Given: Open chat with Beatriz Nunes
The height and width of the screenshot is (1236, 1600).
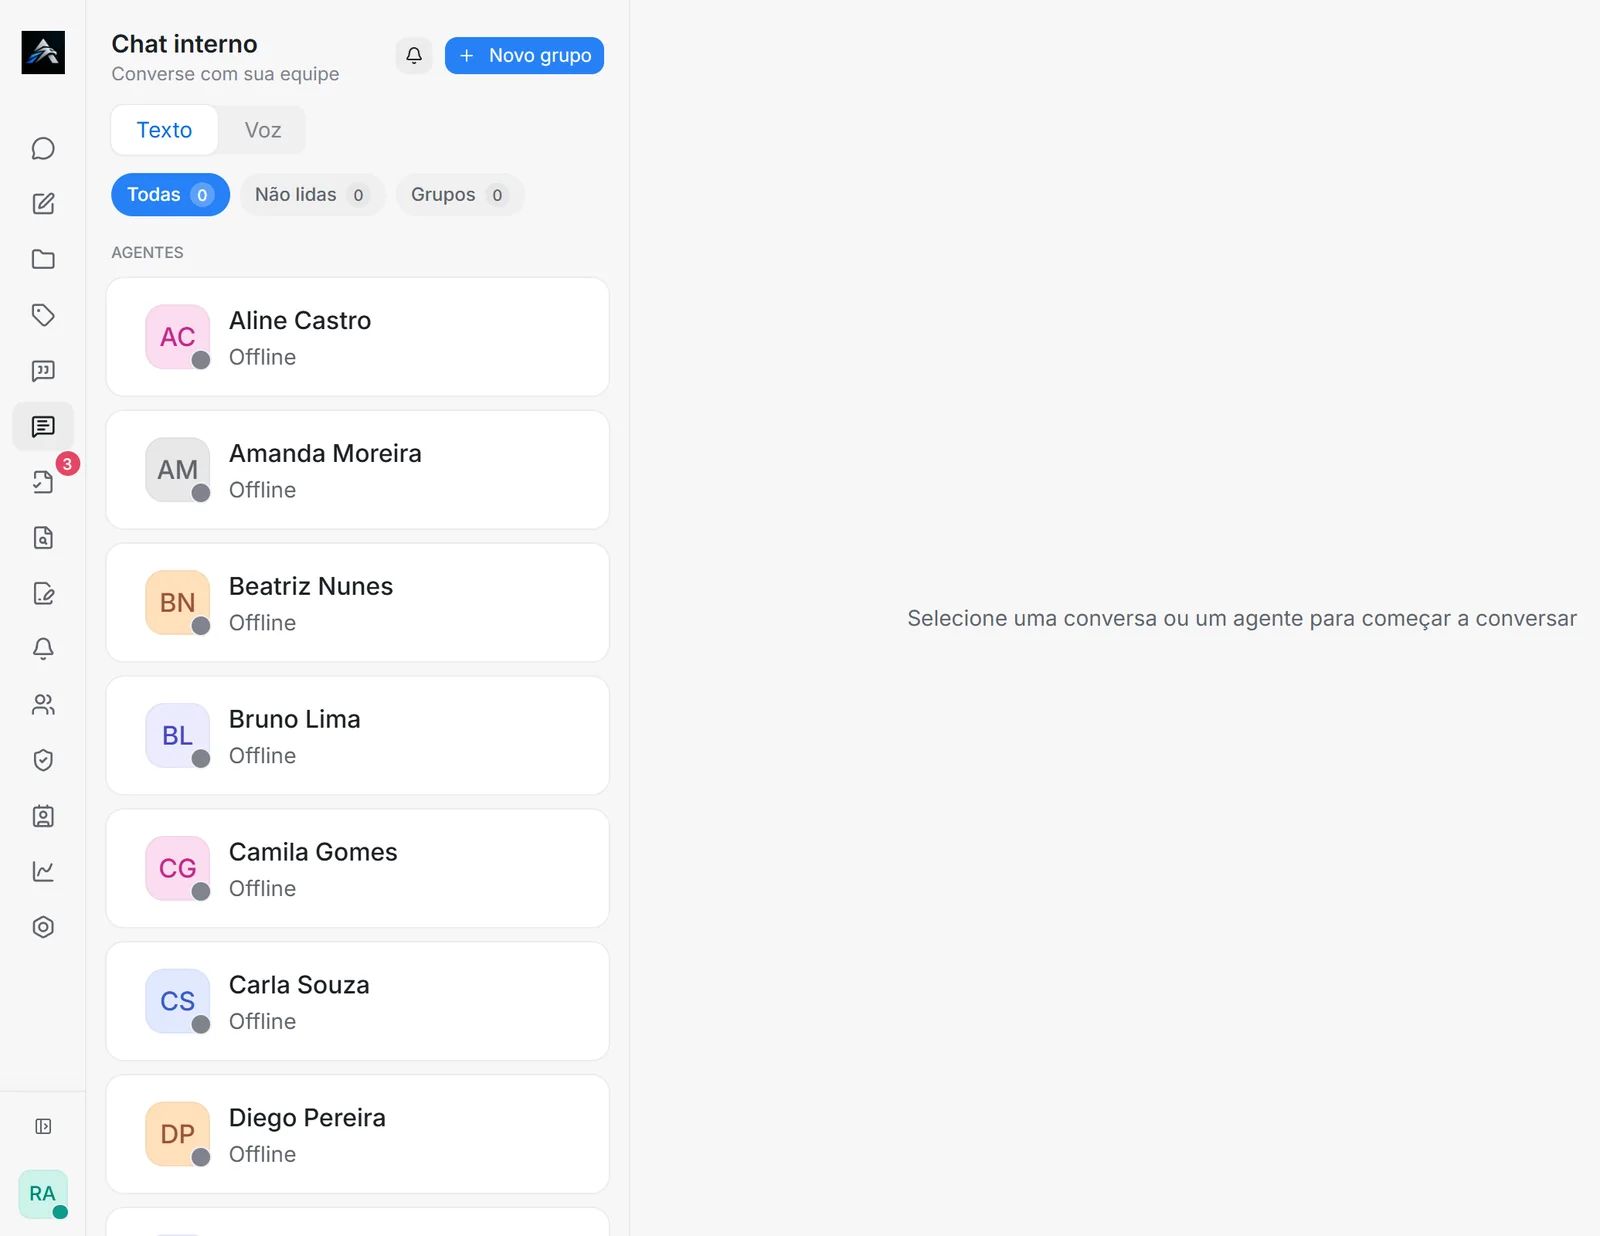Looking at the screenshot, I should (x=358, y=603).
